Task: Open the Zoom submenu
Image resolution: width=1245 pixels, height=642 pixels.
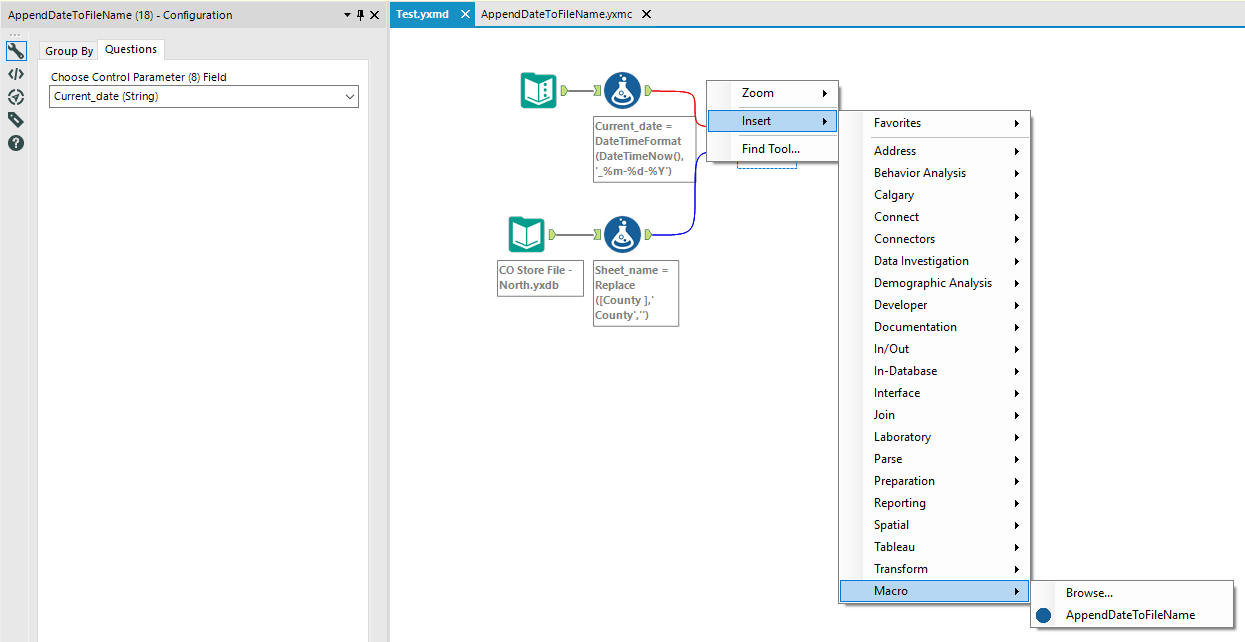Action: (772, 93)
